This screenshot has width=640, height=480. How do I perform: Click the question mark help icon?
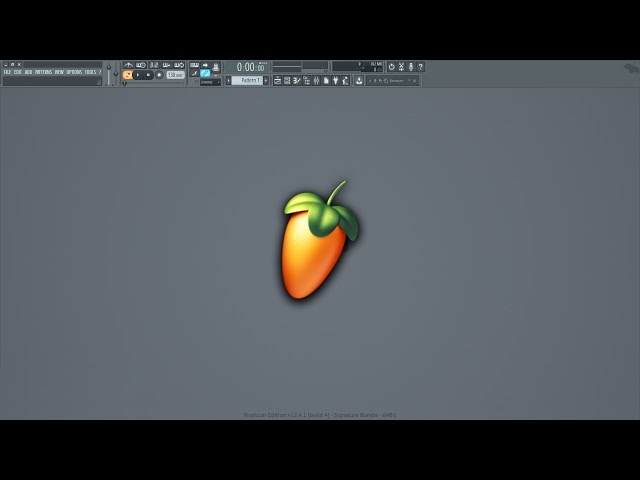pos(420,67)
